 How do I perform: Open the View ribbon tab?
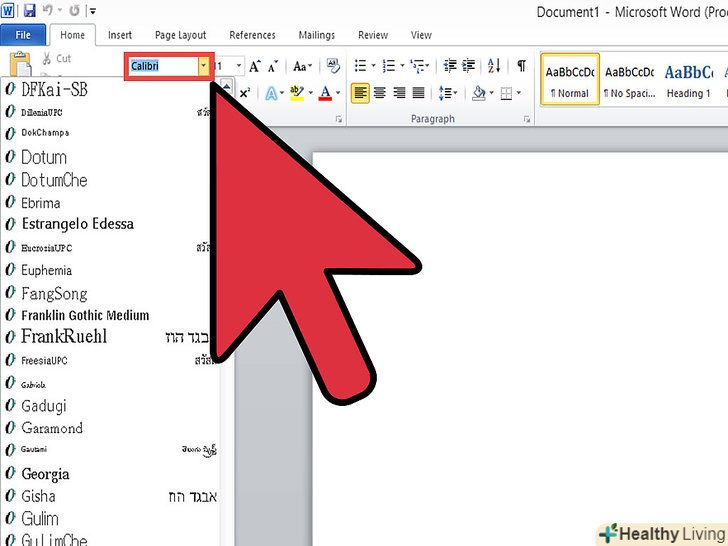tap(421, 35)
